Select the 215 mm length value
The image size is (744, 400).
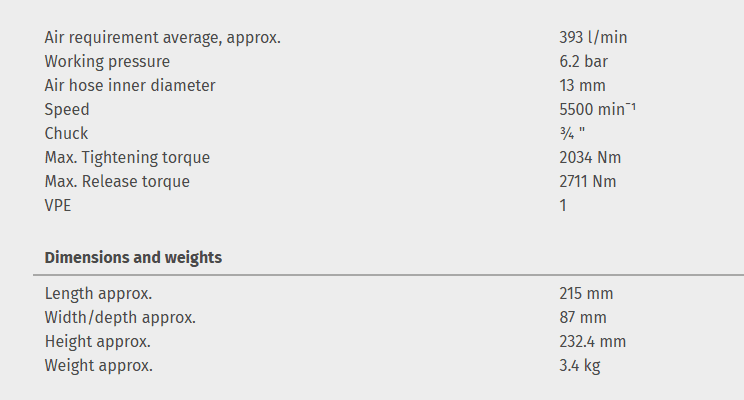(x=586, y=294)
